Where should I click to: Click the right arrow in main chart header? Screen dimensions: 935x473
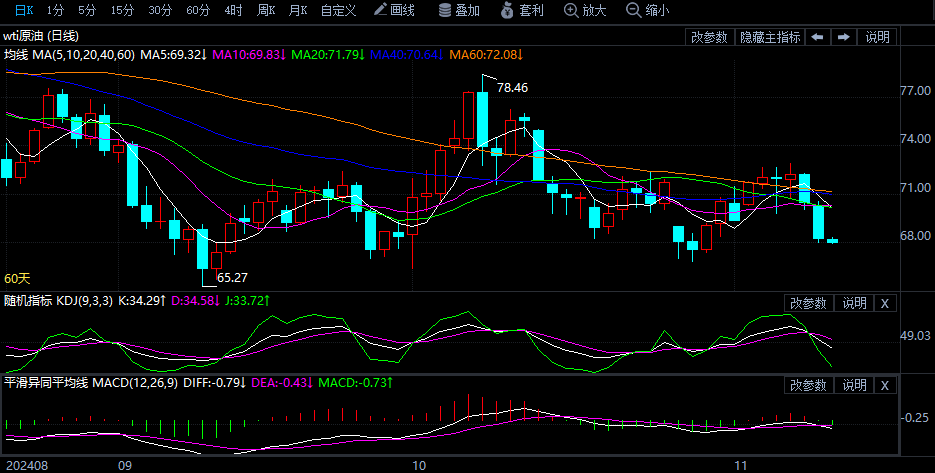tap(843, 37)
